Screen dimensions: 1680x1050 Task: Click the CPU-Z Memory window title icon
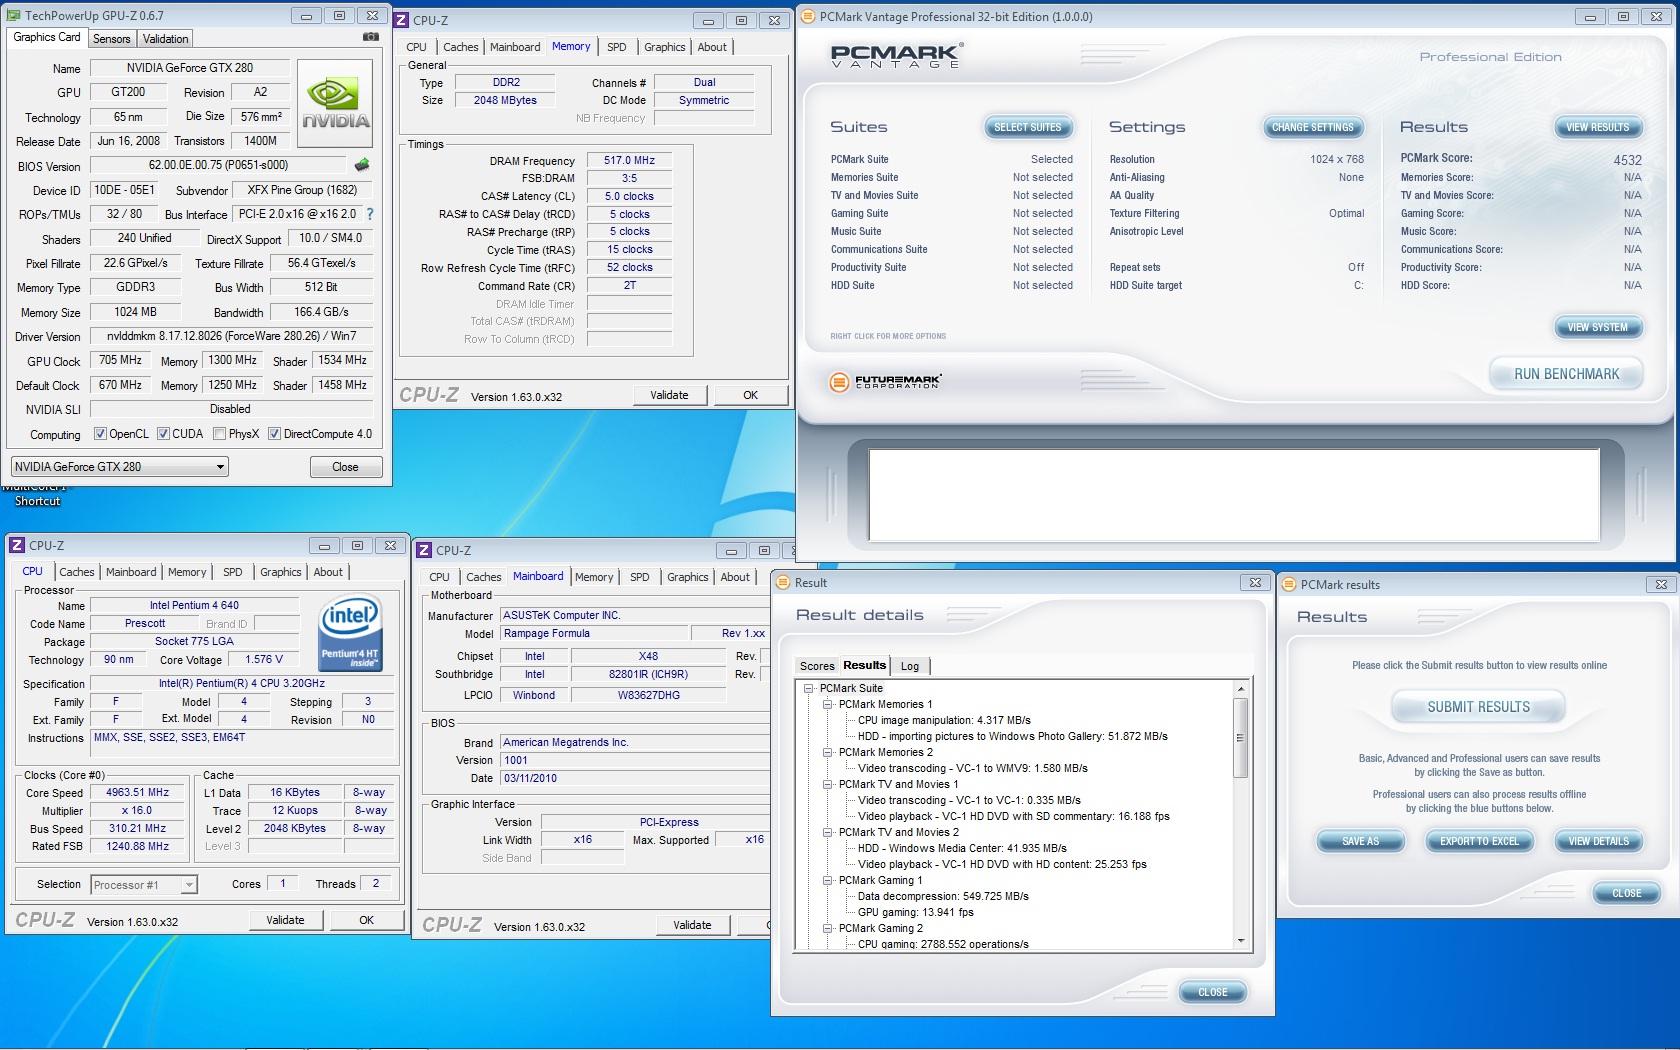coord(401,20)
